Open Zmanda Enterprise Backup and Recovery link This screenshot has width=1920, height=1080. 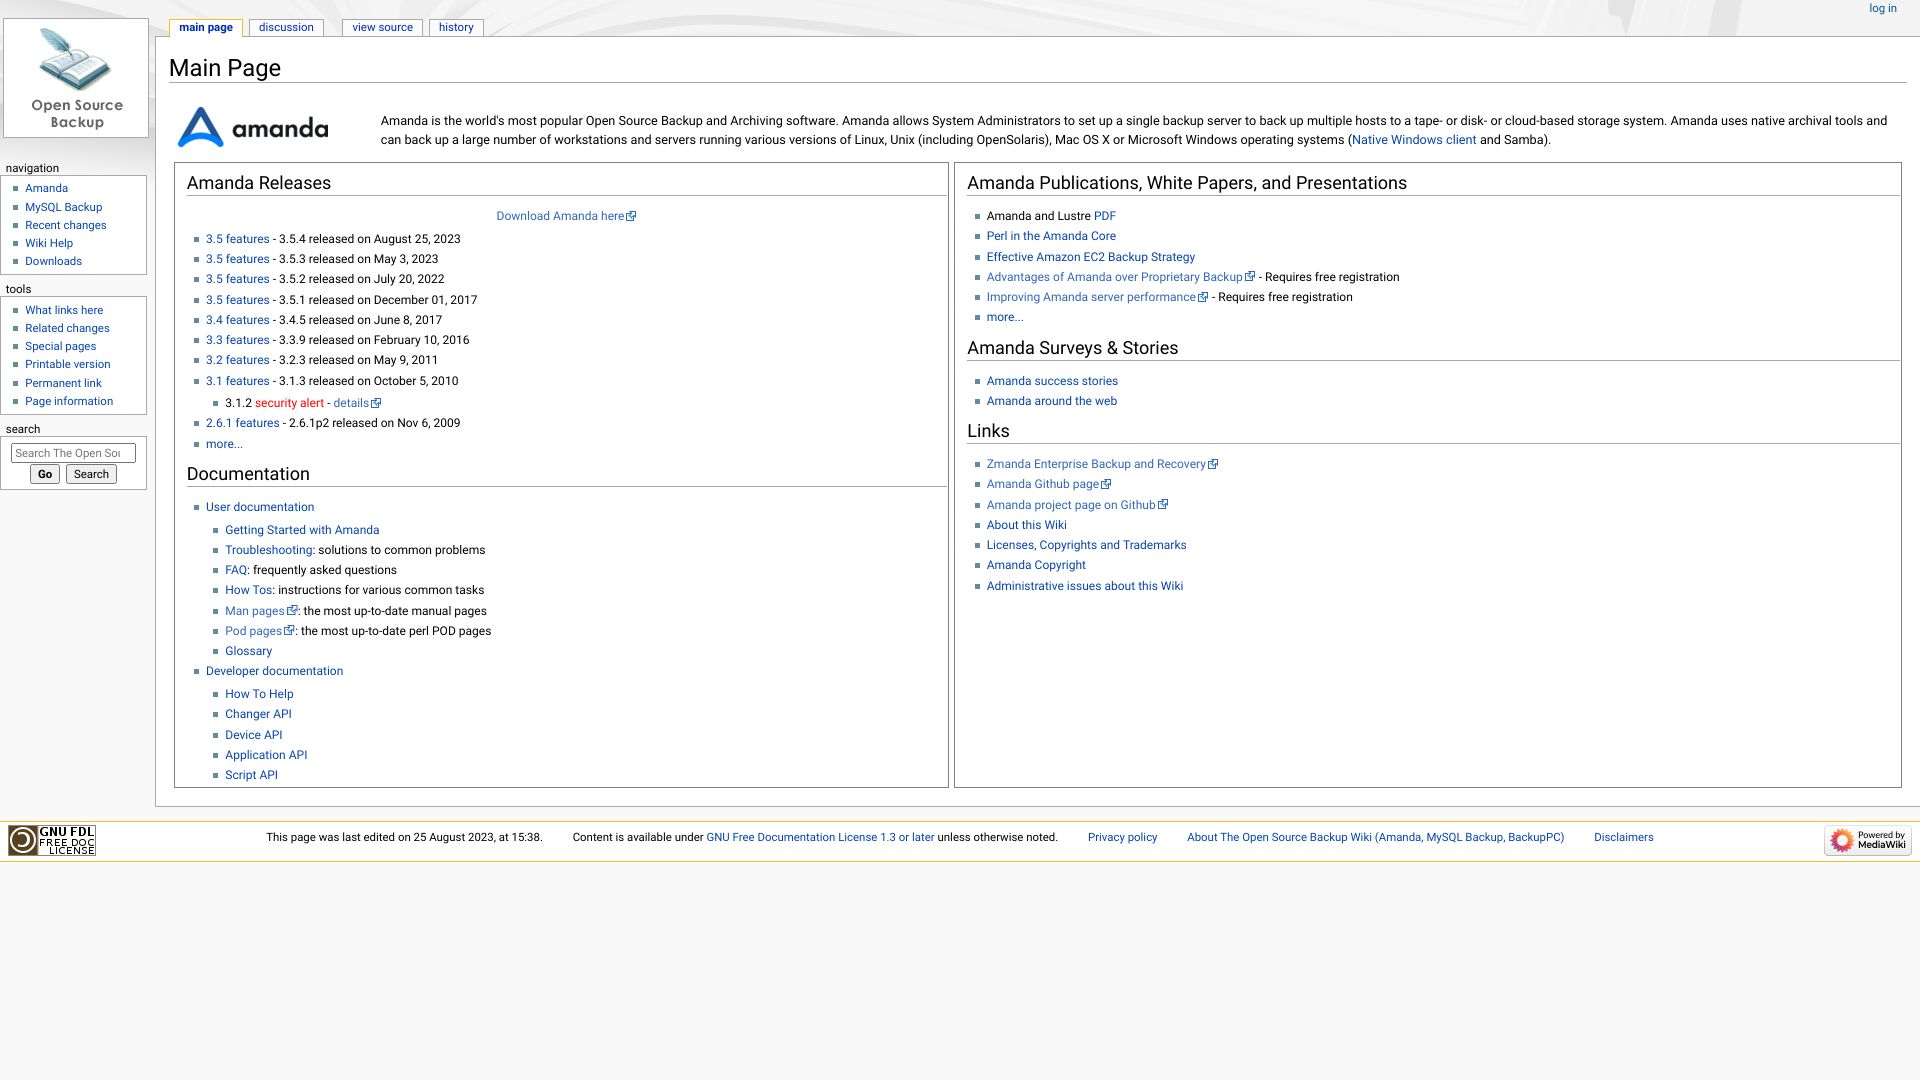pos(1102,465)
